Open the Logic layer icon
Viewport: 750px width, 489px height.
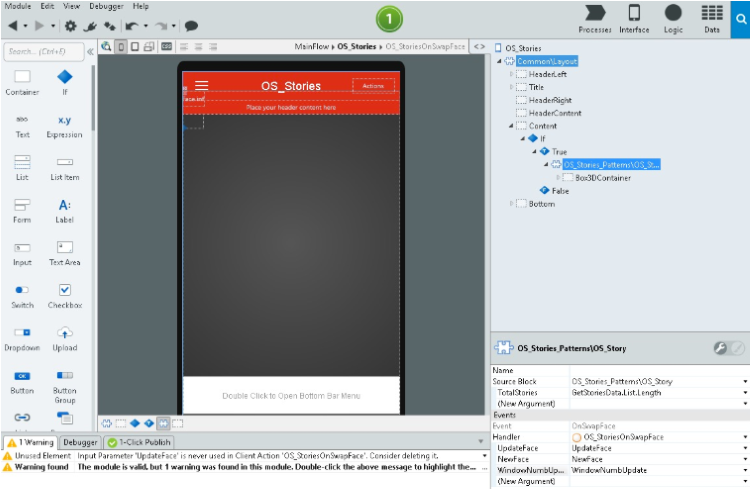(x=673, y=18)
